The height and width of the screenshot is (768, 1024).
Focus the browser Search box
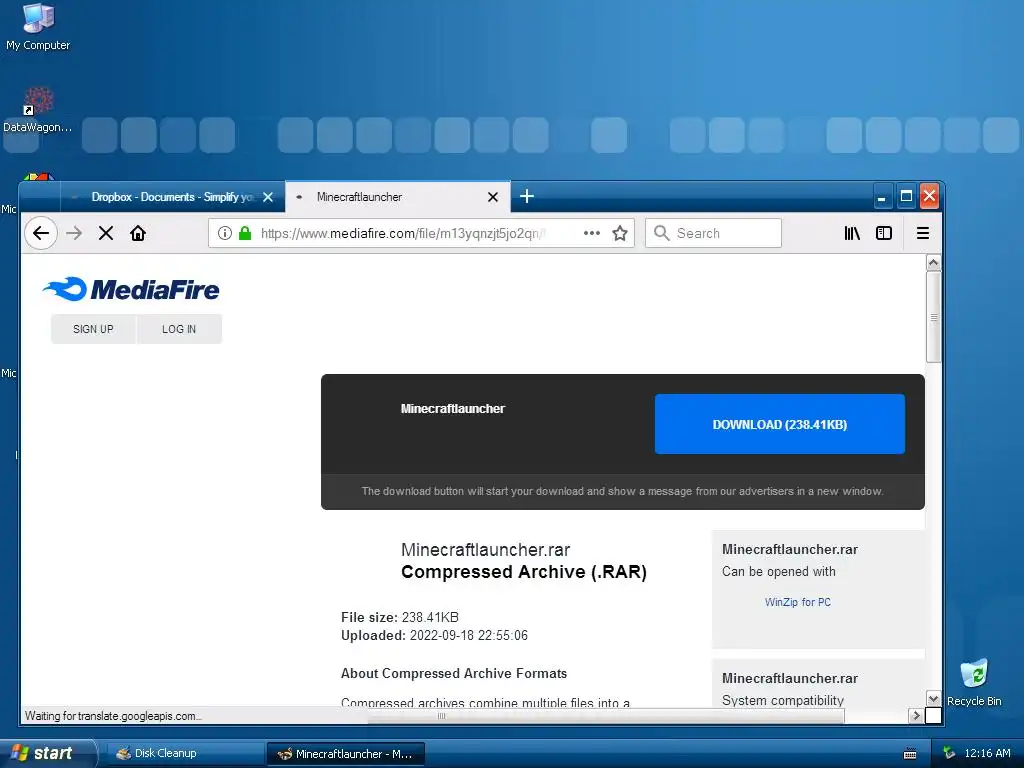point(714,233)
